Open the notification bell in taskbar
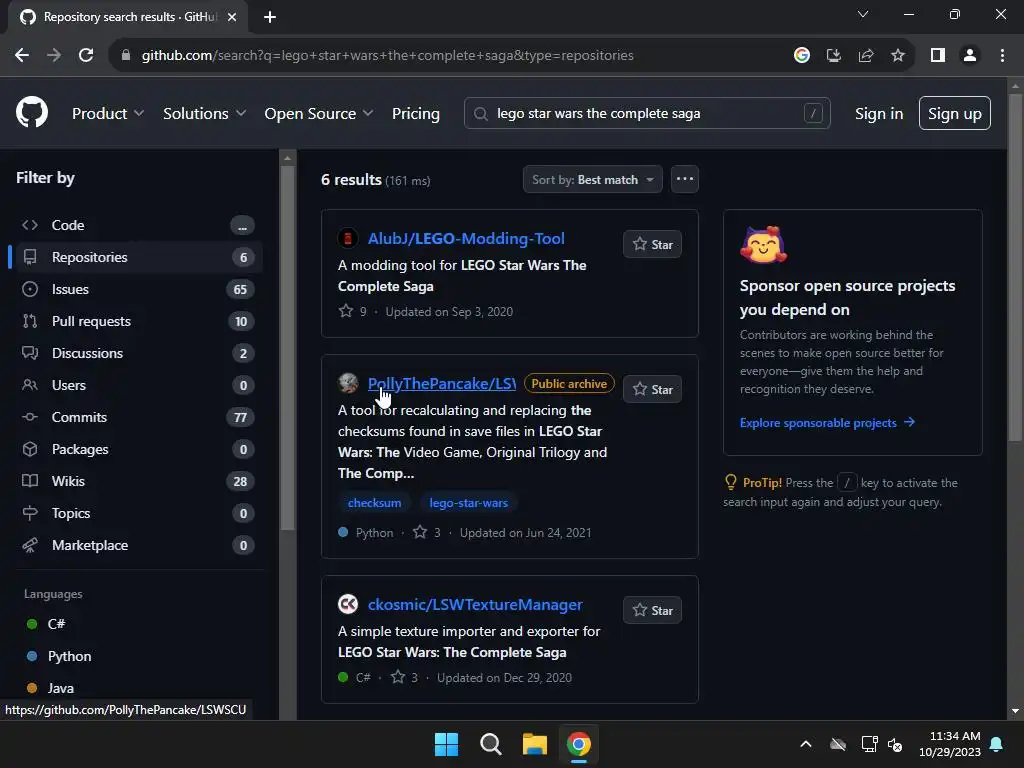The height and width of the screenshot is (768, 1024). (x=997, y=744)
